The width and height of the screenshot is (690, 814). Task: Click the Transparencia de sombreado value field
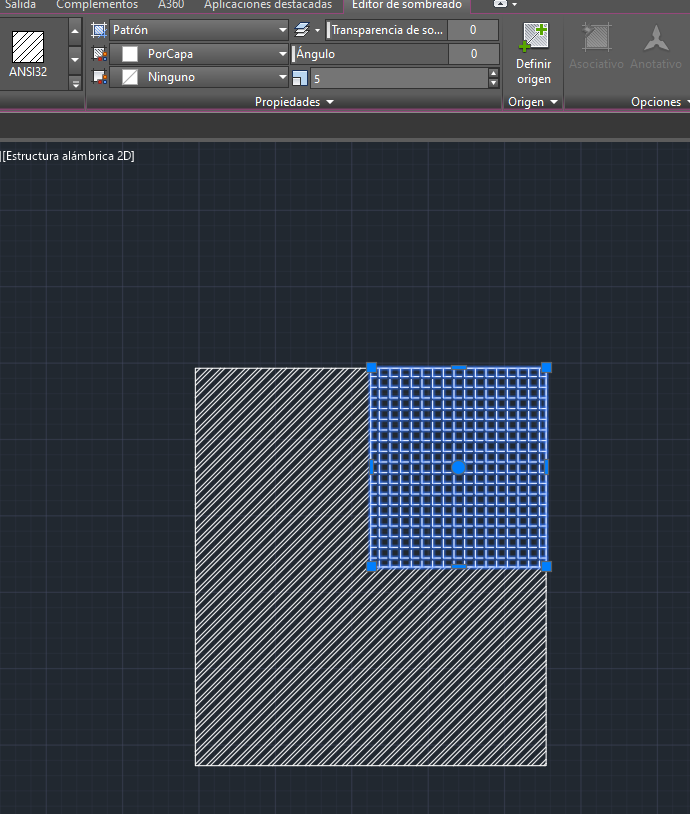click(x=472, y=30)
